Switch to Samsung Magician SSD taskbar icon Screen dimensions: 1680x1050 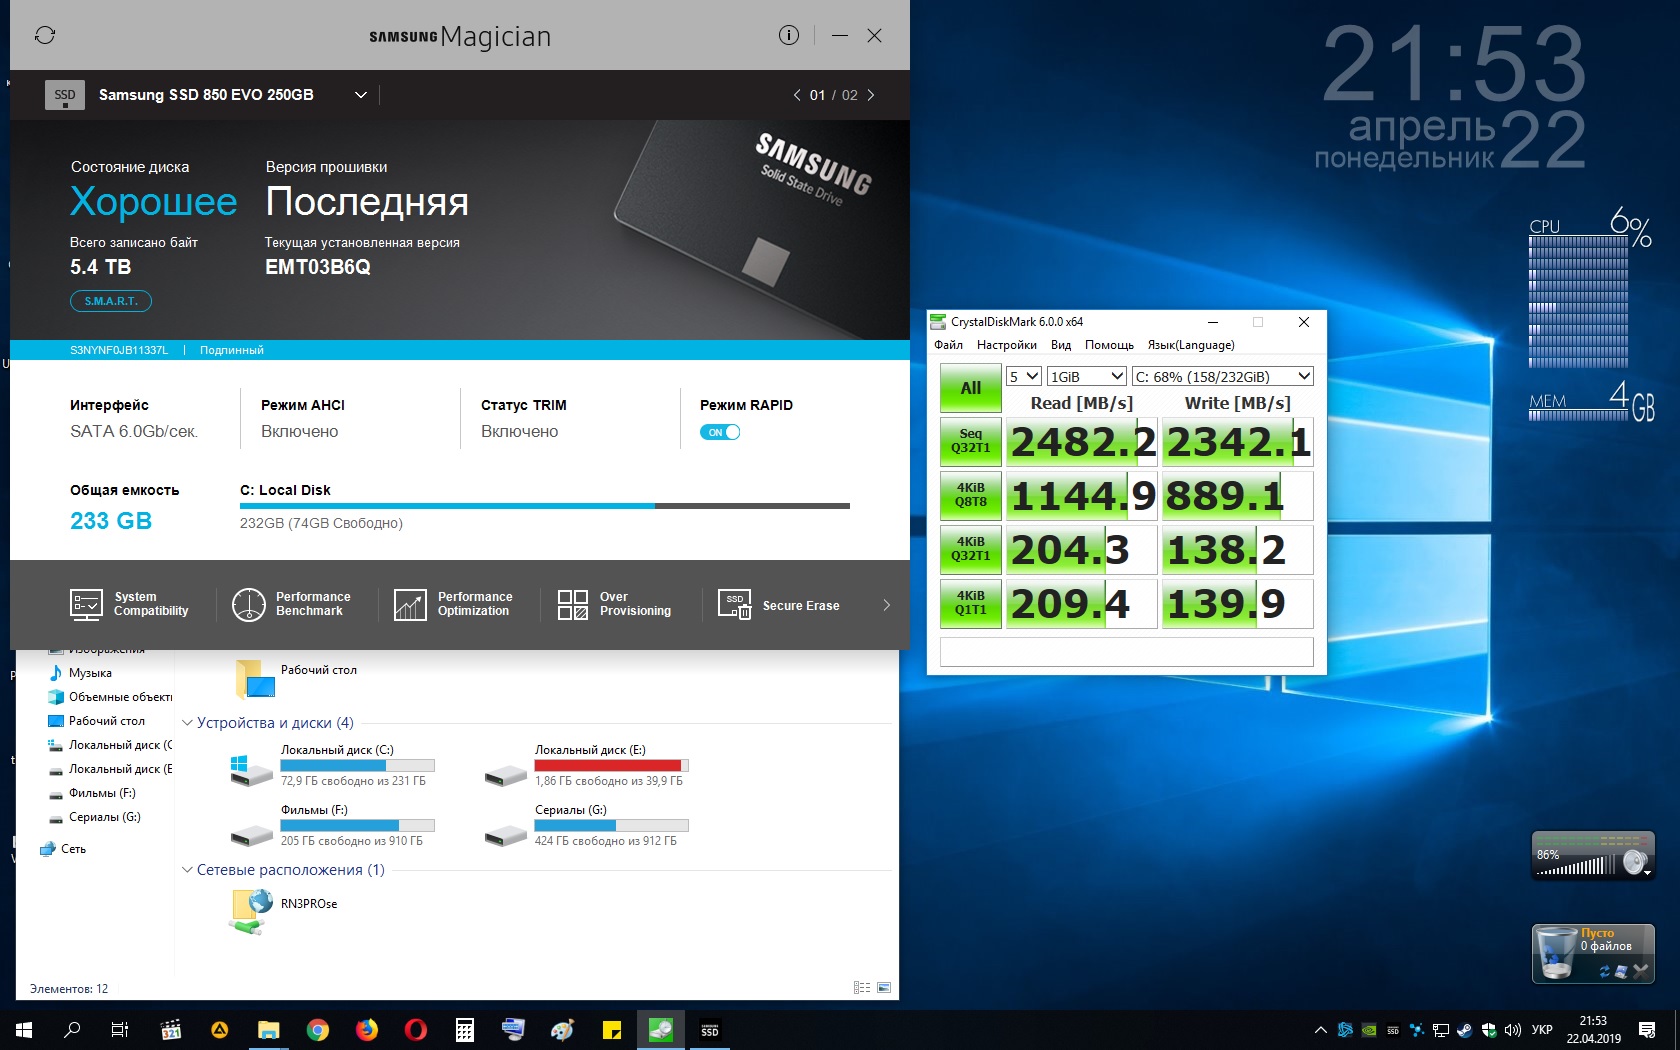tap(710, 1030)
